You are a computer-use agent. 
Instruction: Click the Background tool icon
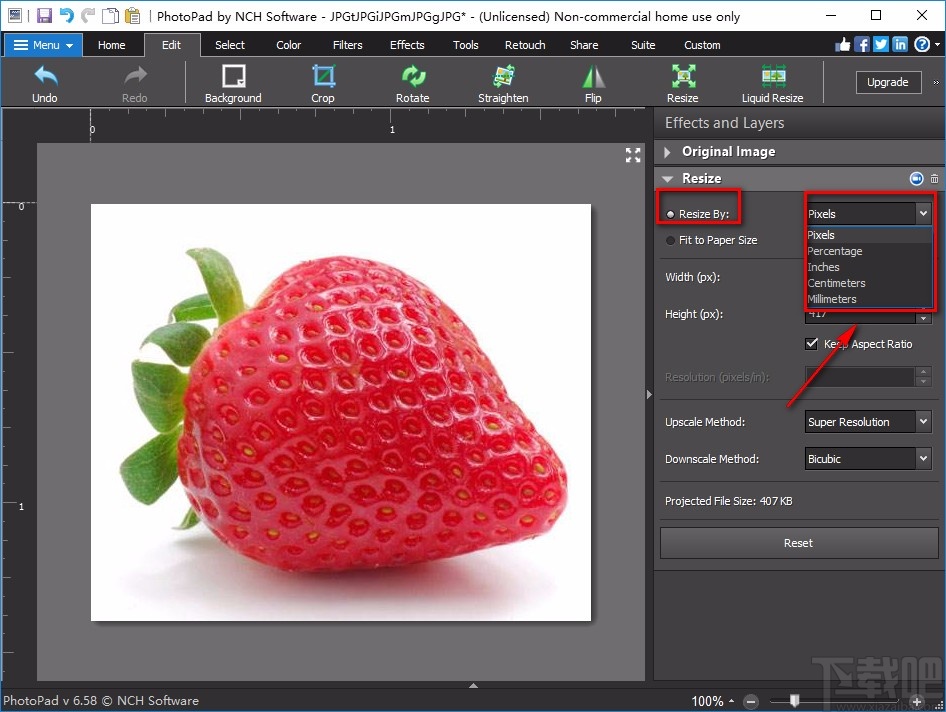pos(233,82)
